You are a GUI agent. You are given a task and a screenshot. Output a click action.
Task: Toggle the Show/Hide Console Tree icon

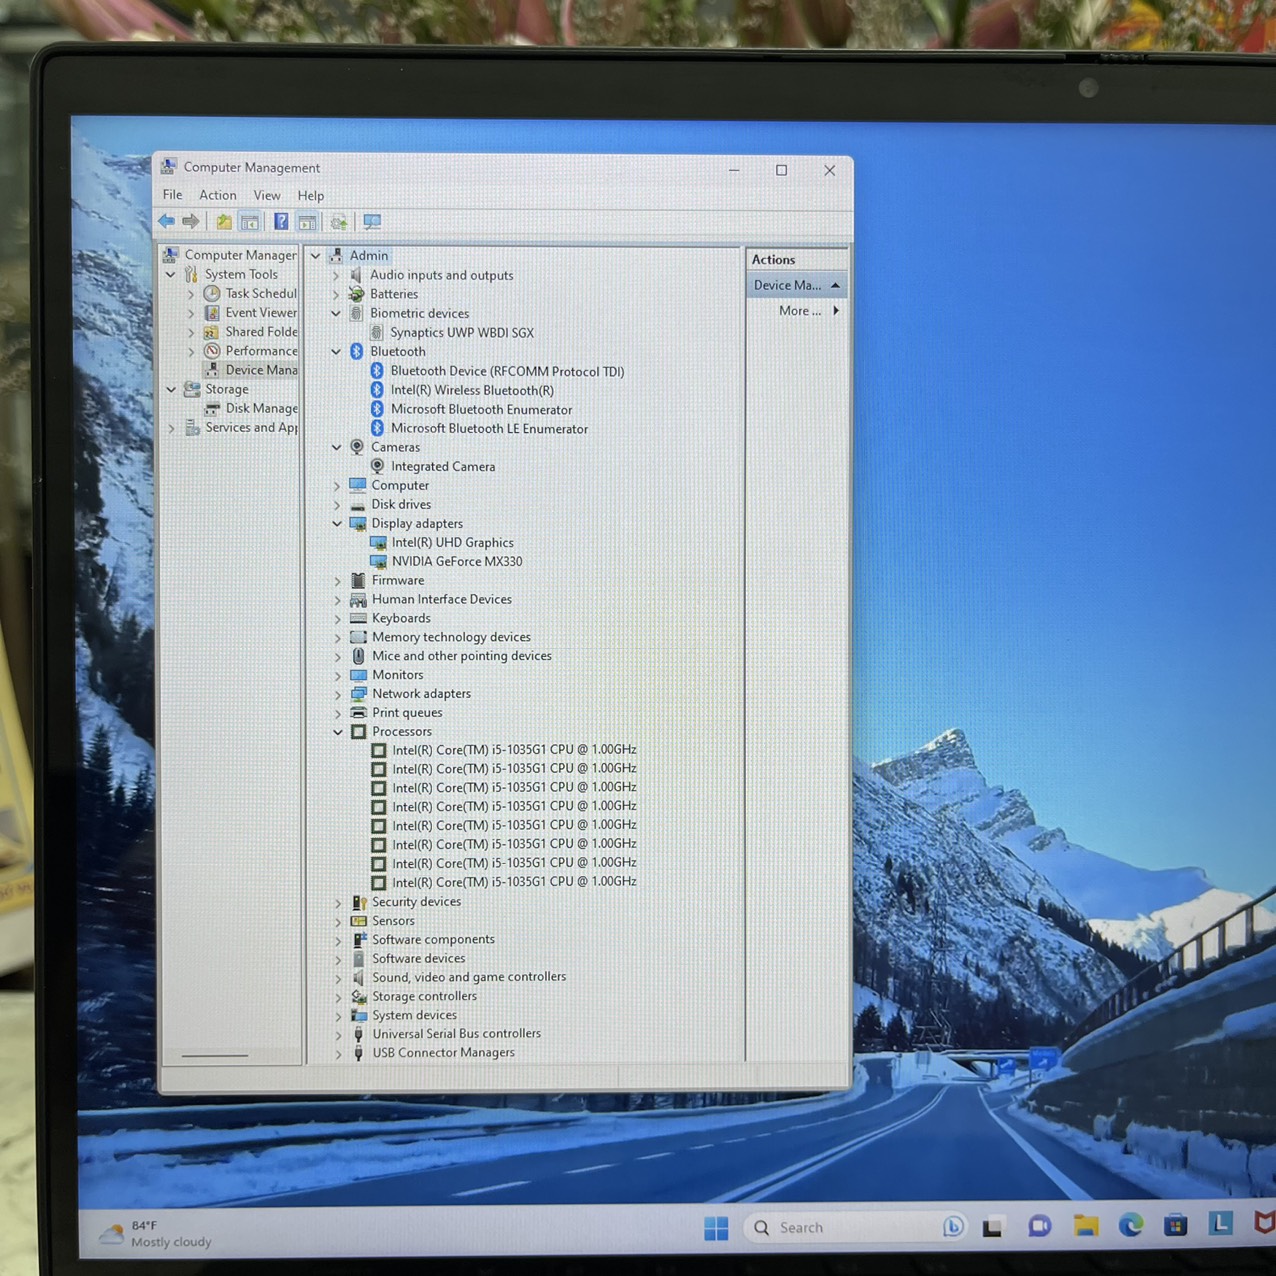250,222
